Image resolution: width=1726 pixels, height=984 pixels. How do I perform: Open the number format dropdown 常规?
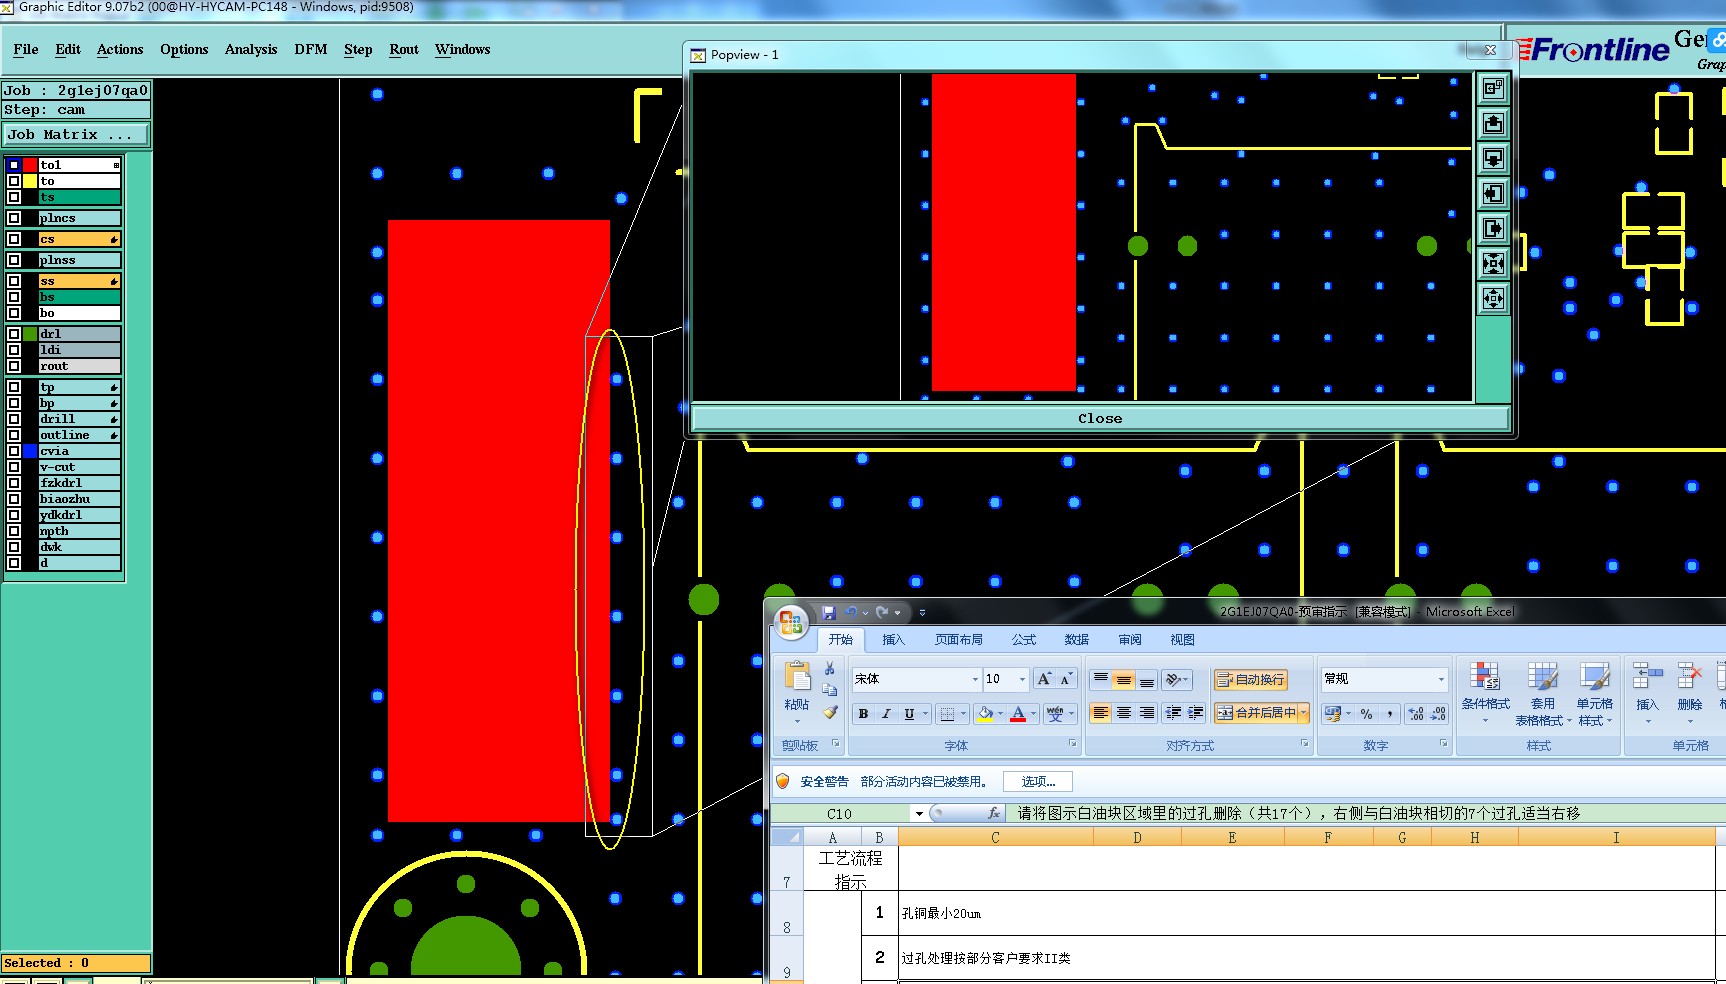click(1441, 679)
